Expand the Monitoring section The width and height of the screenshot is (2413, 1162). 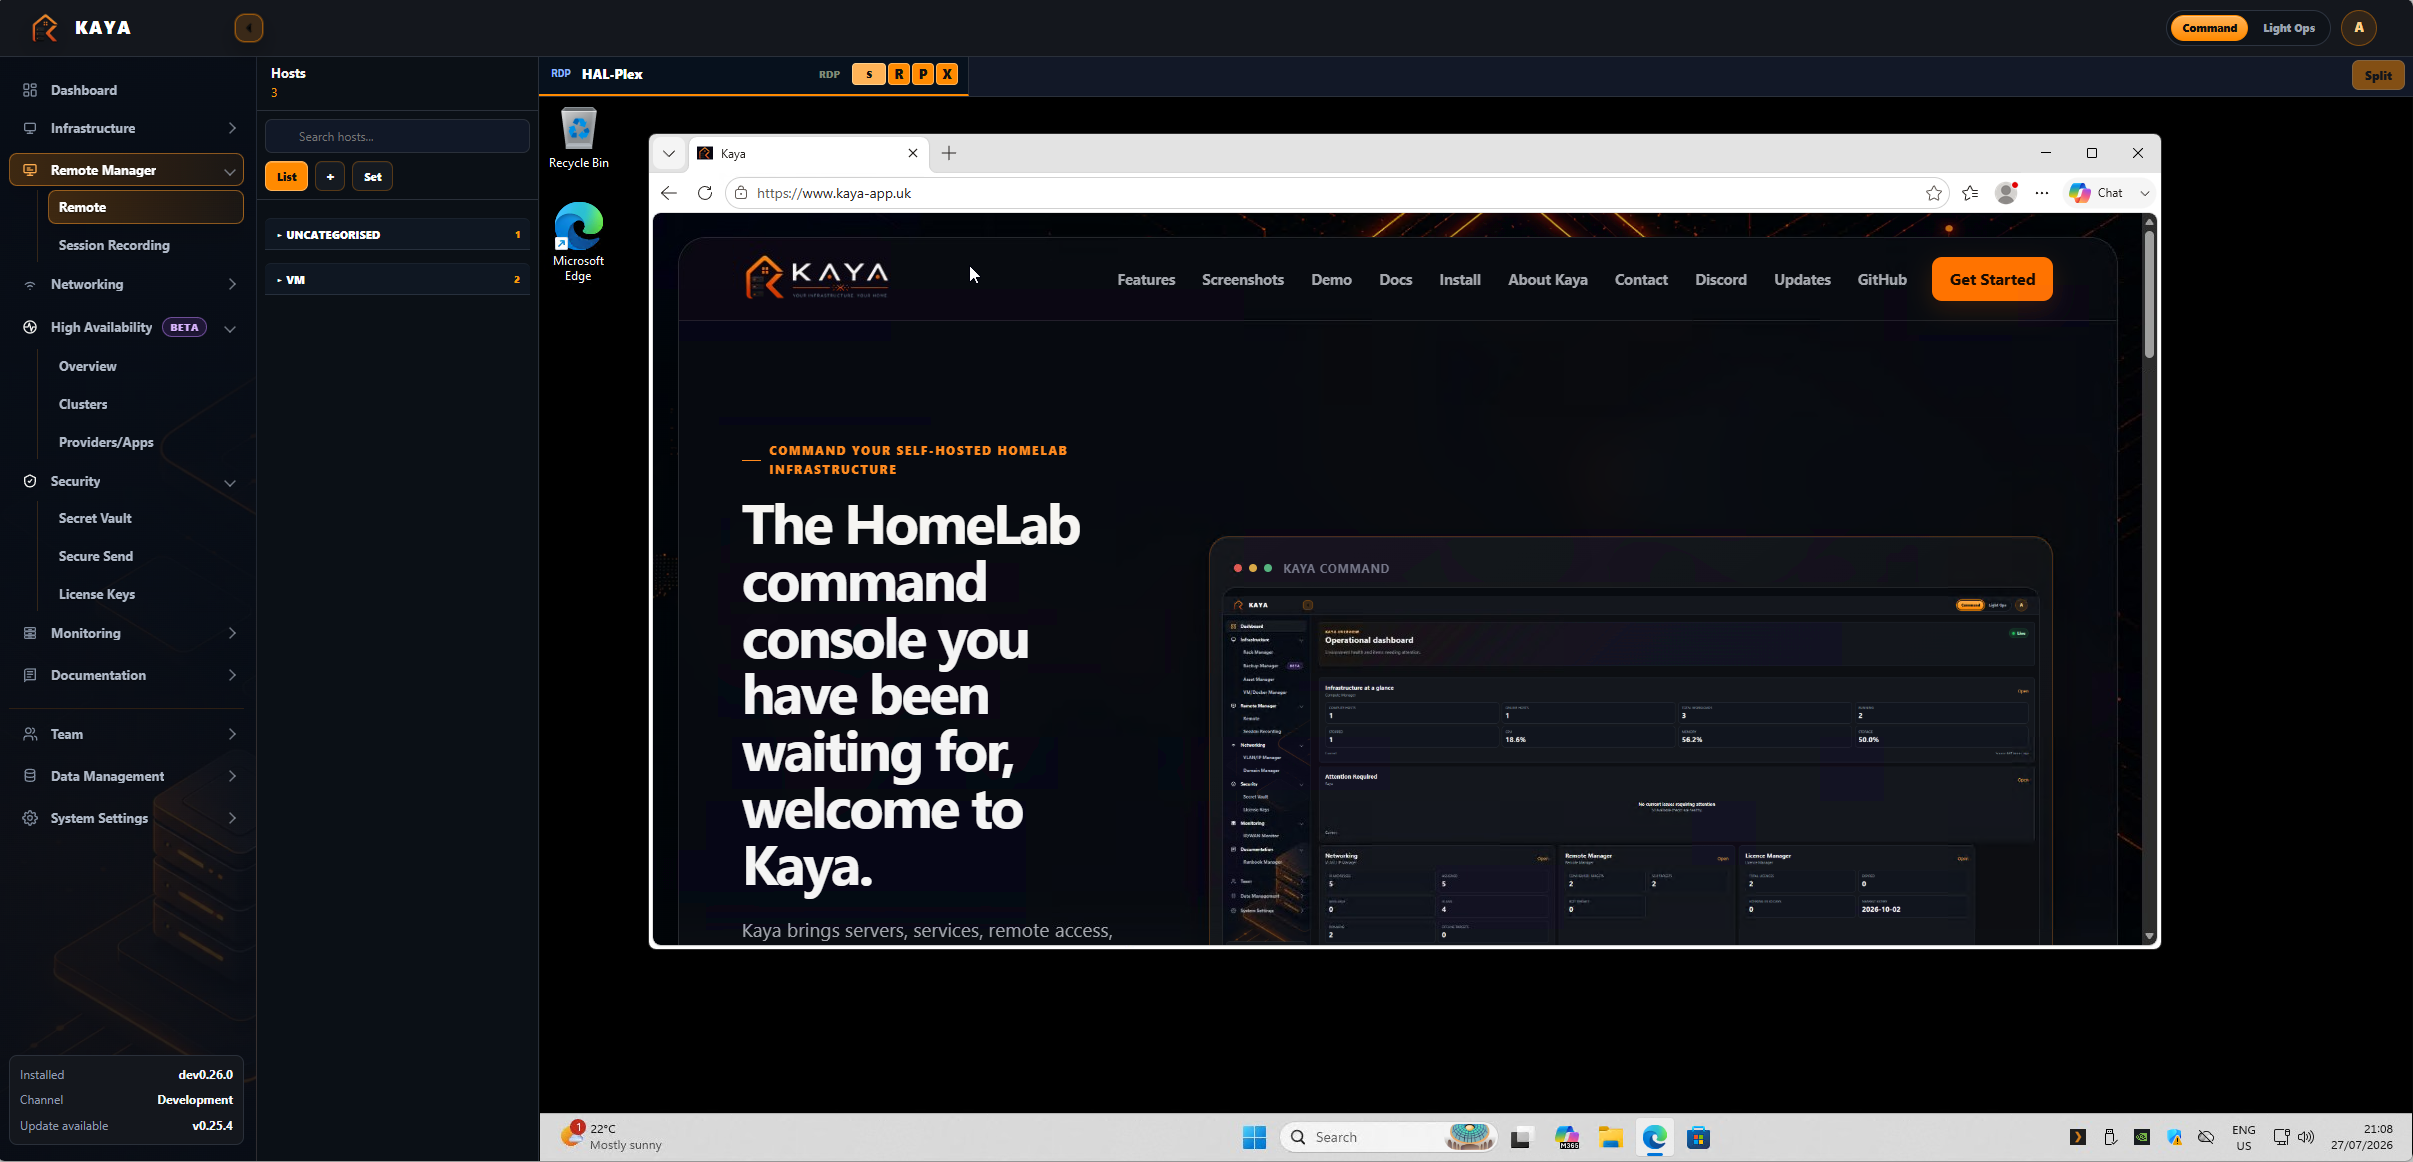pos(131,633)
